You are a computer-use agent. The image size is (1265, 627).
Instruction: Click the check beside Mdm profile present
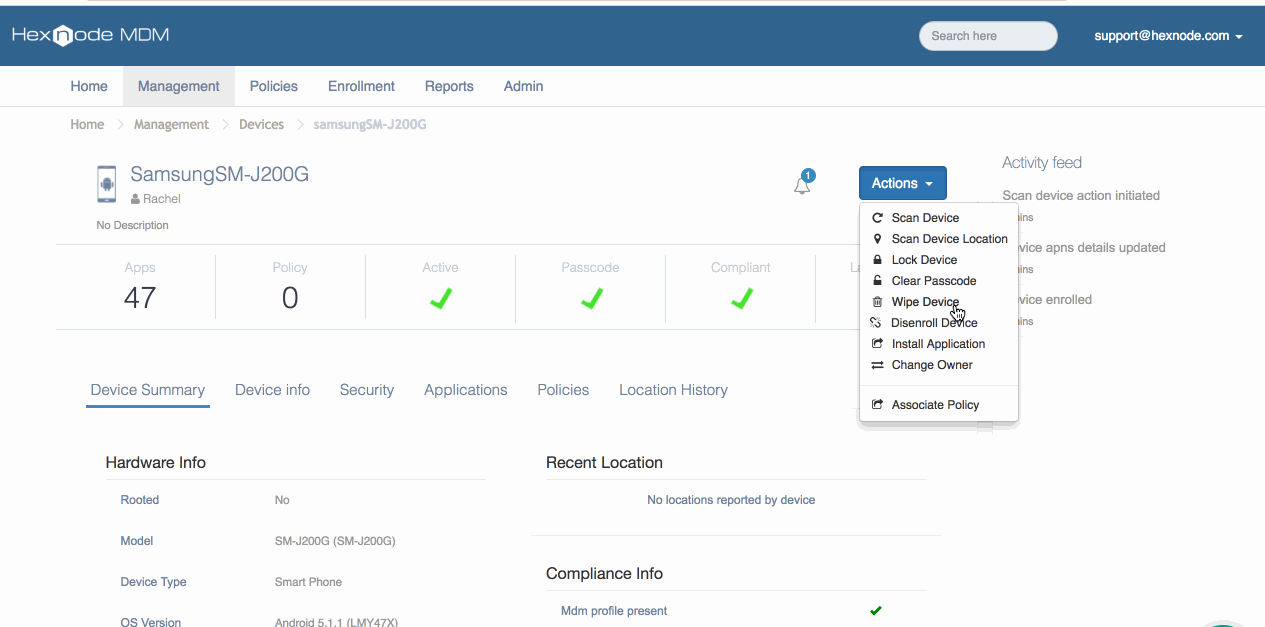click(x=876, y=611)
